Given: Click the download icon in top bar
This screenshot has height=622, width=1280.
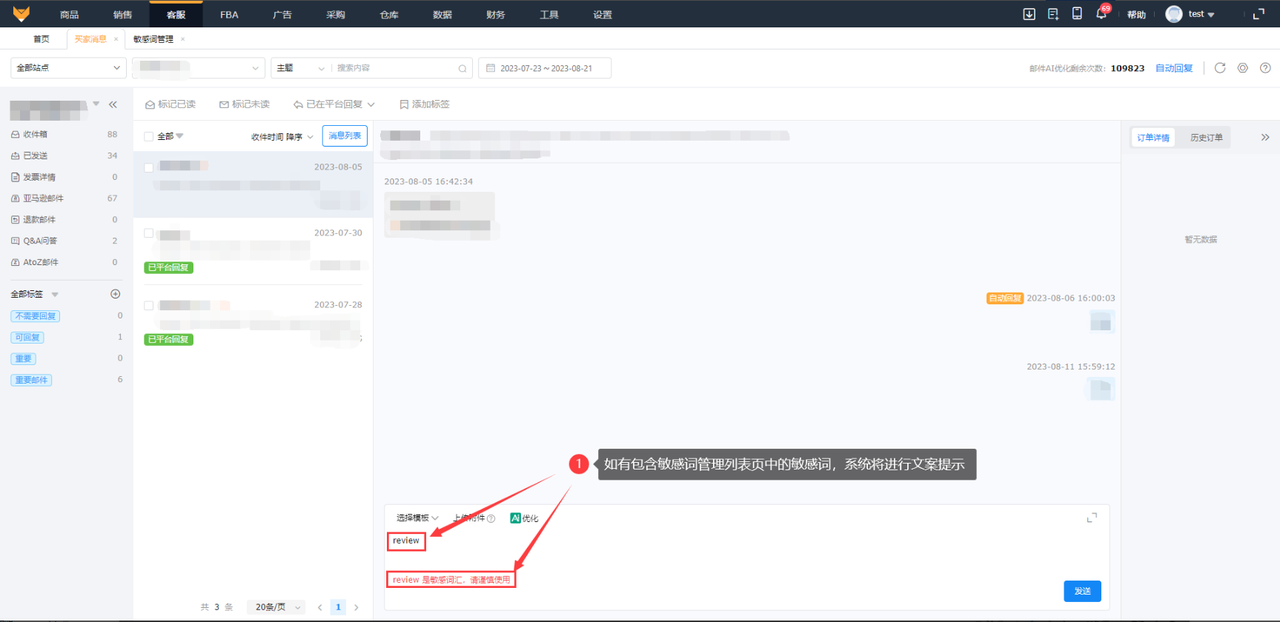Looking at the screenshot, I should click(1029, 14).
